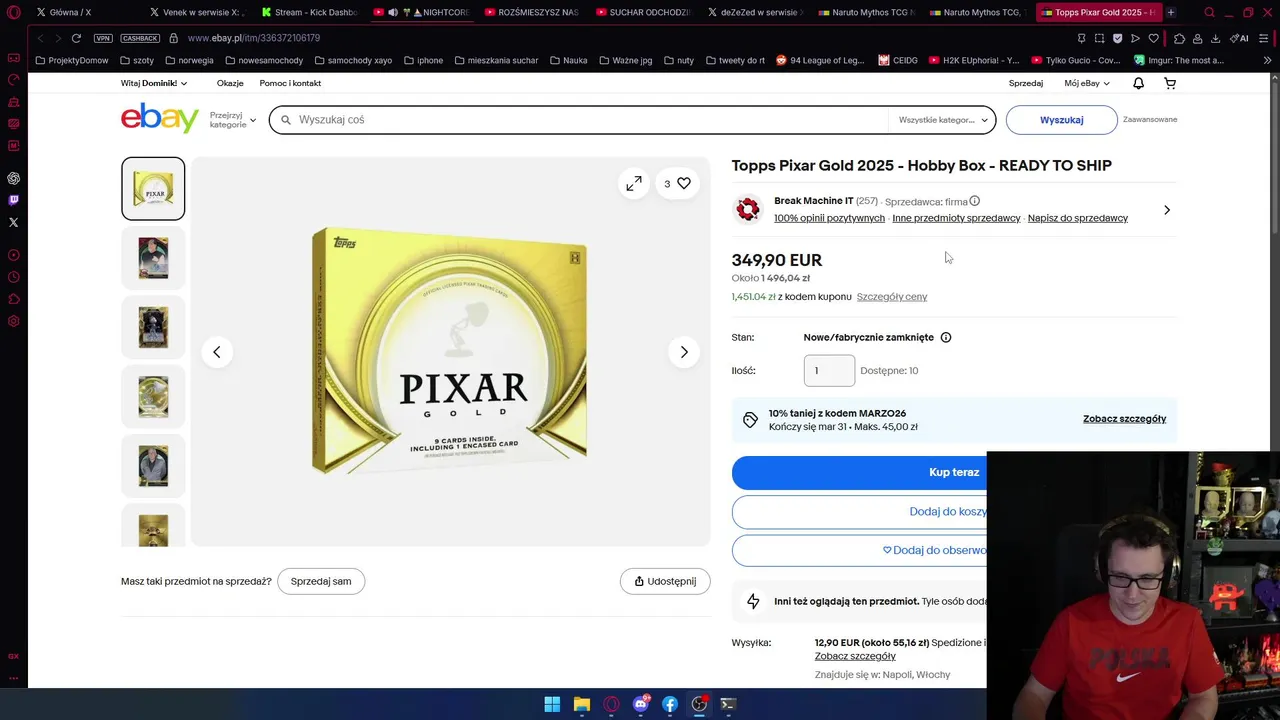The width and height of the screenshot is (1280, 720).
Task: Select first Pixar Gold box thumbnail
Action: [x=153, y=188]
